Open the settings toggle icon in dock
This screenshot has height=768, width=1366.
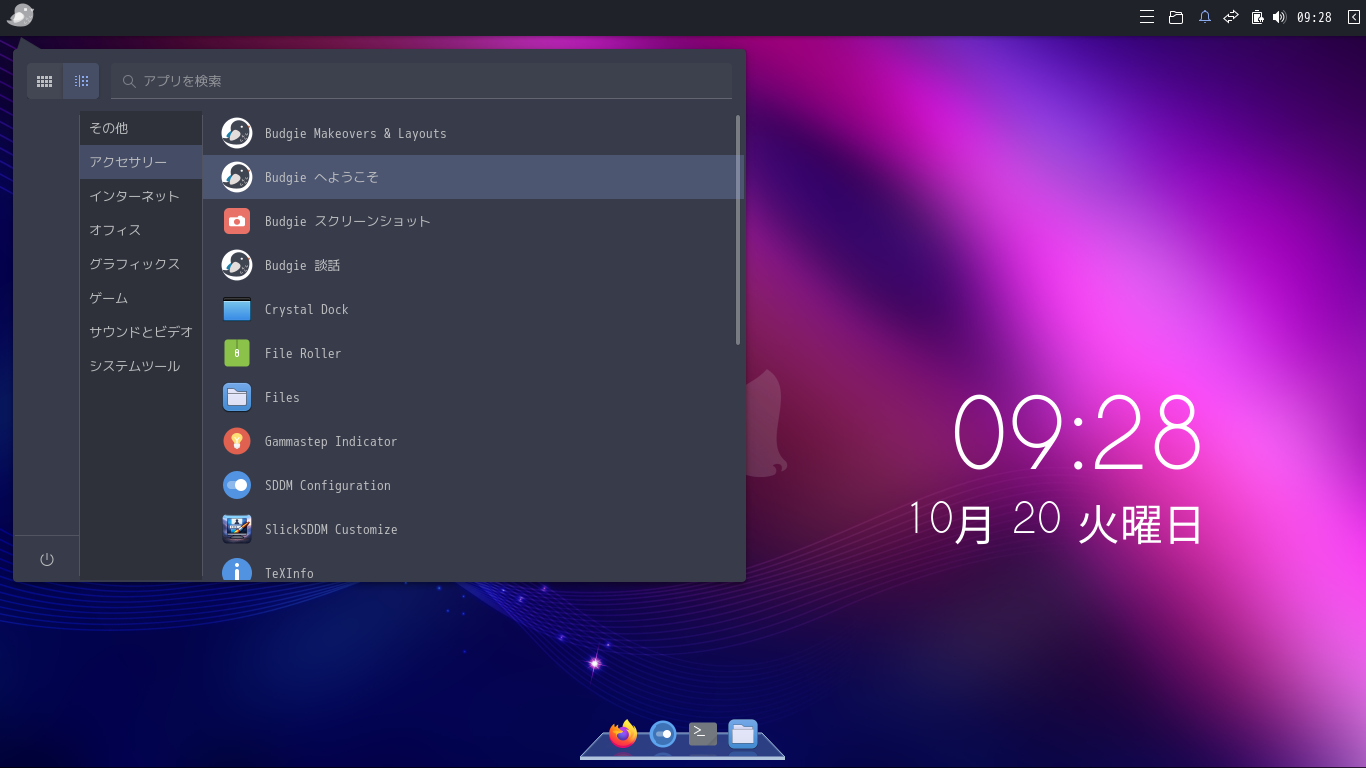click(663, 734)
